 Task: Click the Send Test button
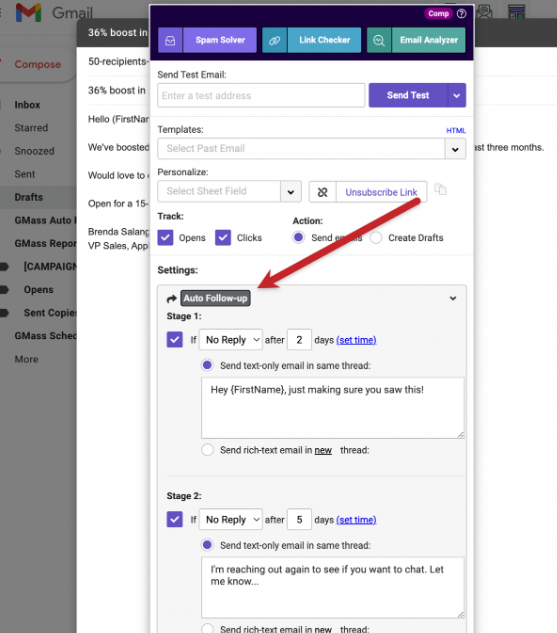(x=408, y=95)
